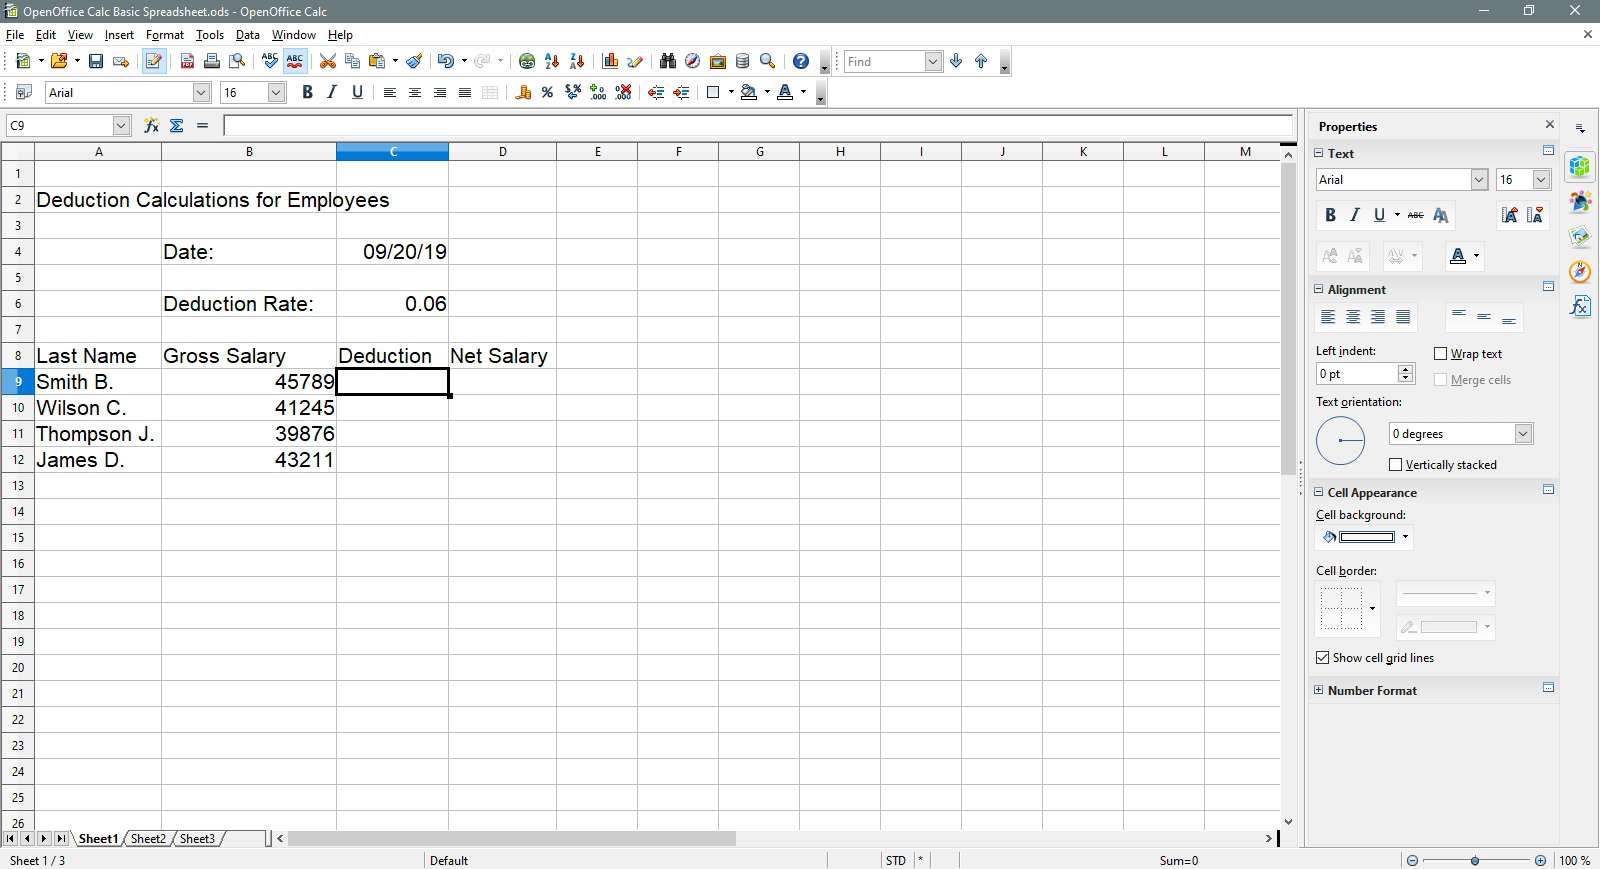Click STD selection mode in status bar
Viewport: 1600px width, 869px height.
(x=895, y=860)
